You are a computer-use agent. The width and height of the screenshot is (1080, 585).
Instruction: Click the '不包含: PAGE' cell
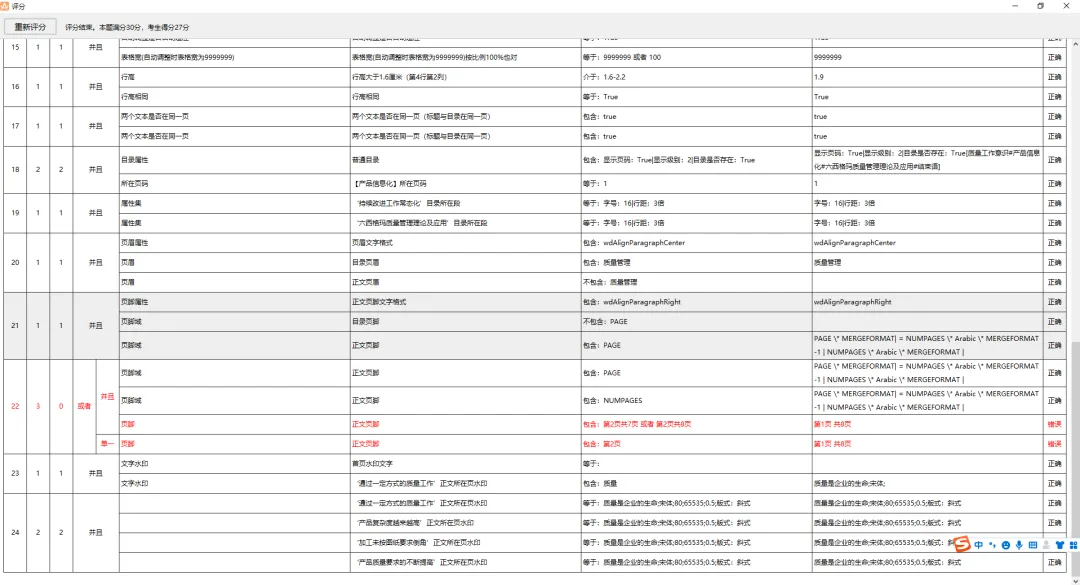(696, 322)
